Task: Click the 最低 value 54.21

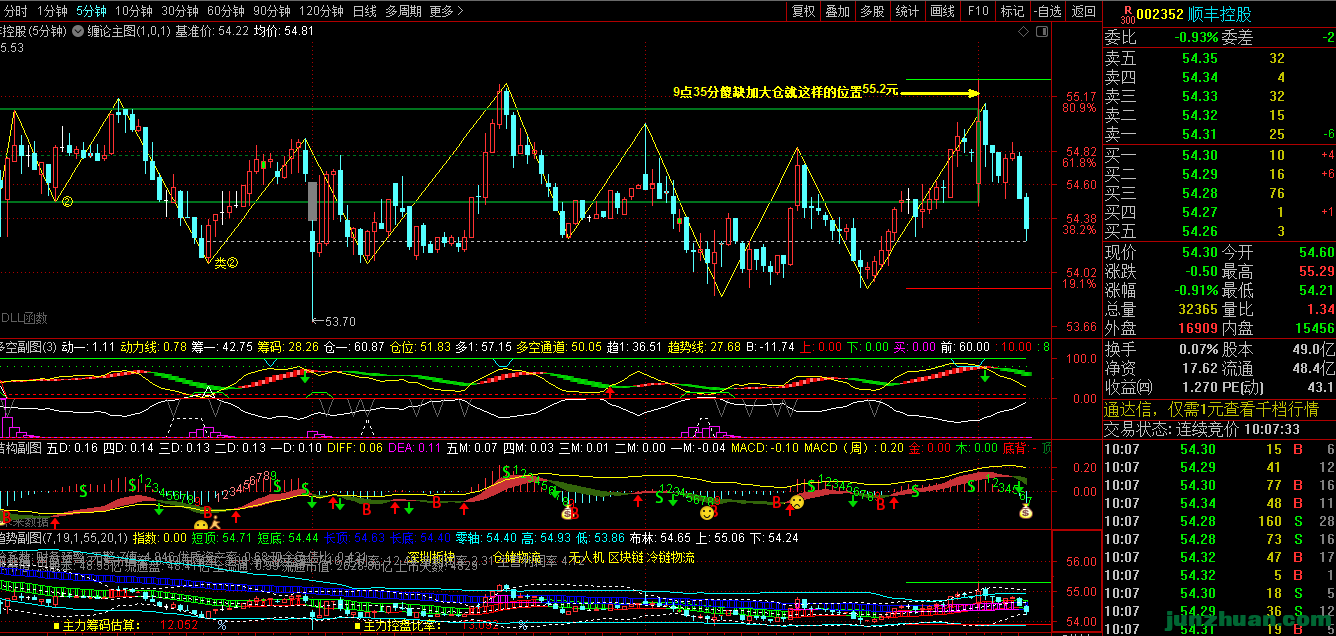Action: [x=1315, y=291]
